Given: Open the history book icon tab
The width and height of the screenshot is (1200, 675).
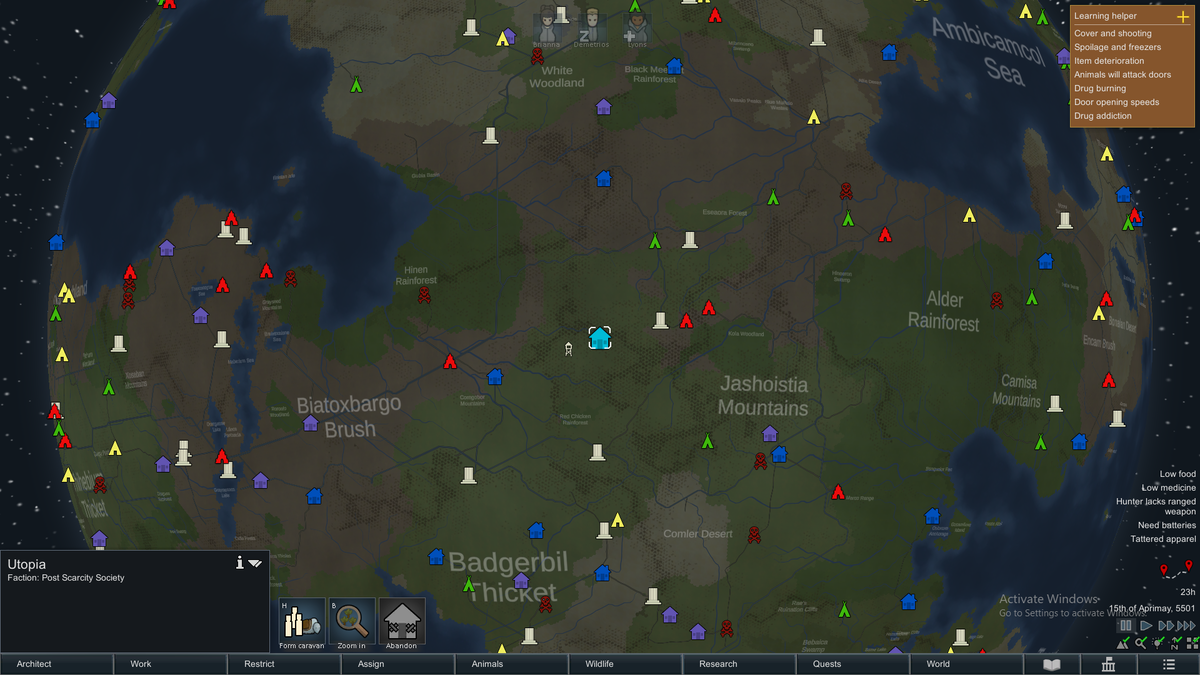Looking at the screenshot, I should (x=1052, y=664).
